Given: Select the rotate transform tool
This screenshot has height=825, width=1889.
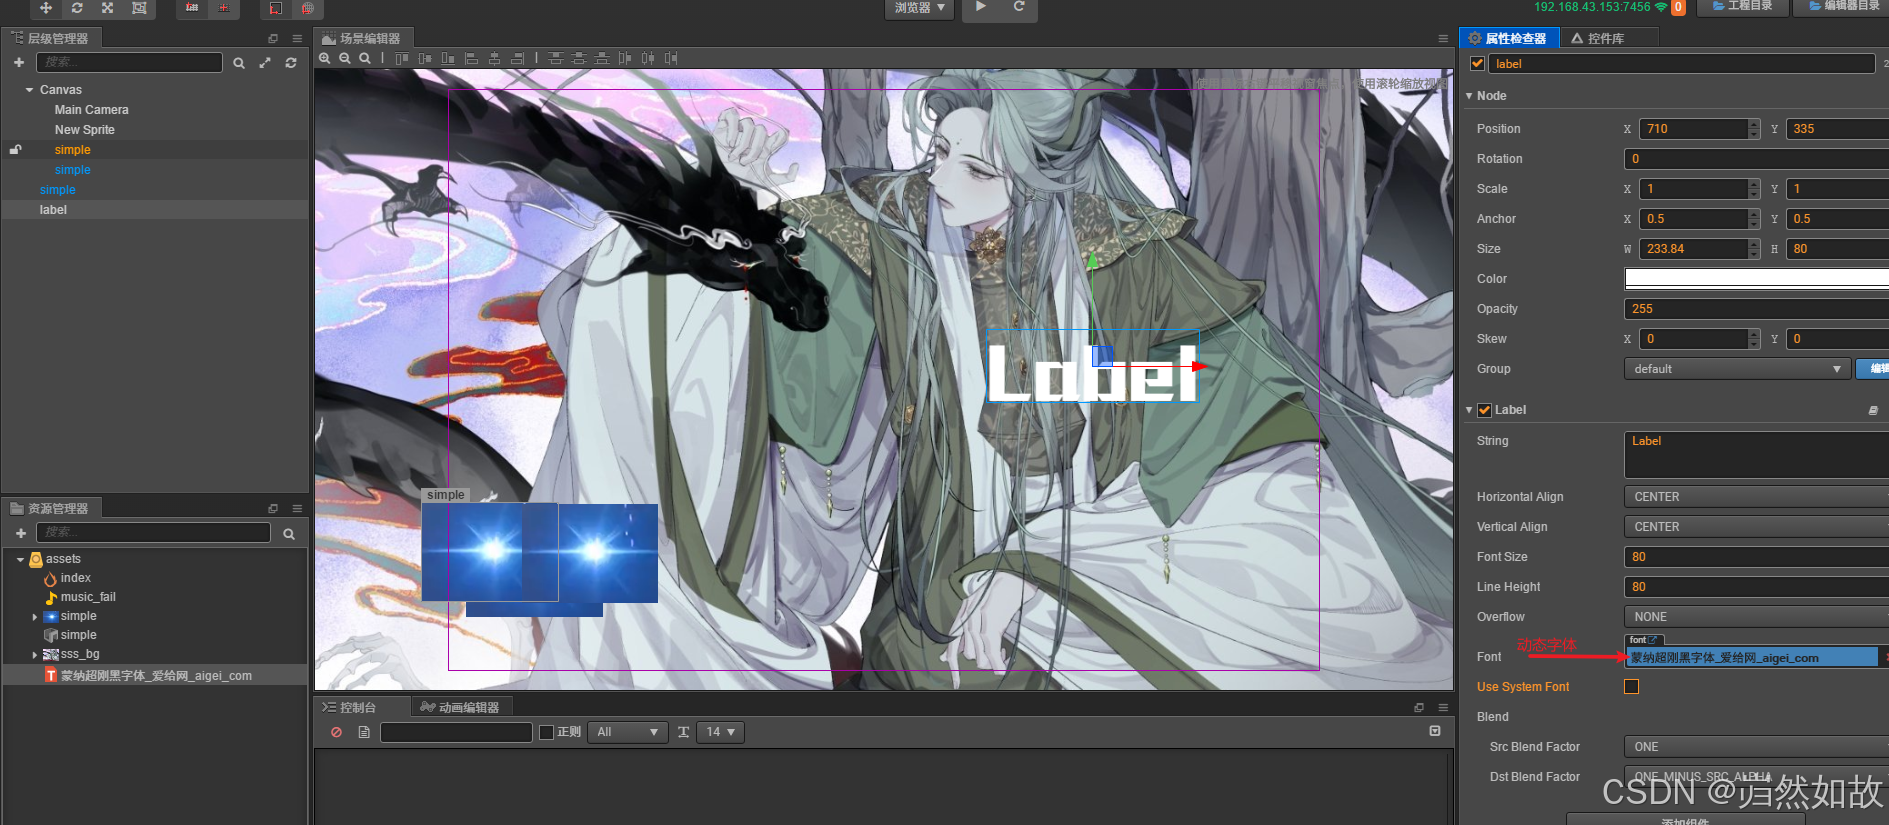Looking at the screenshot, I should point(77,8).
